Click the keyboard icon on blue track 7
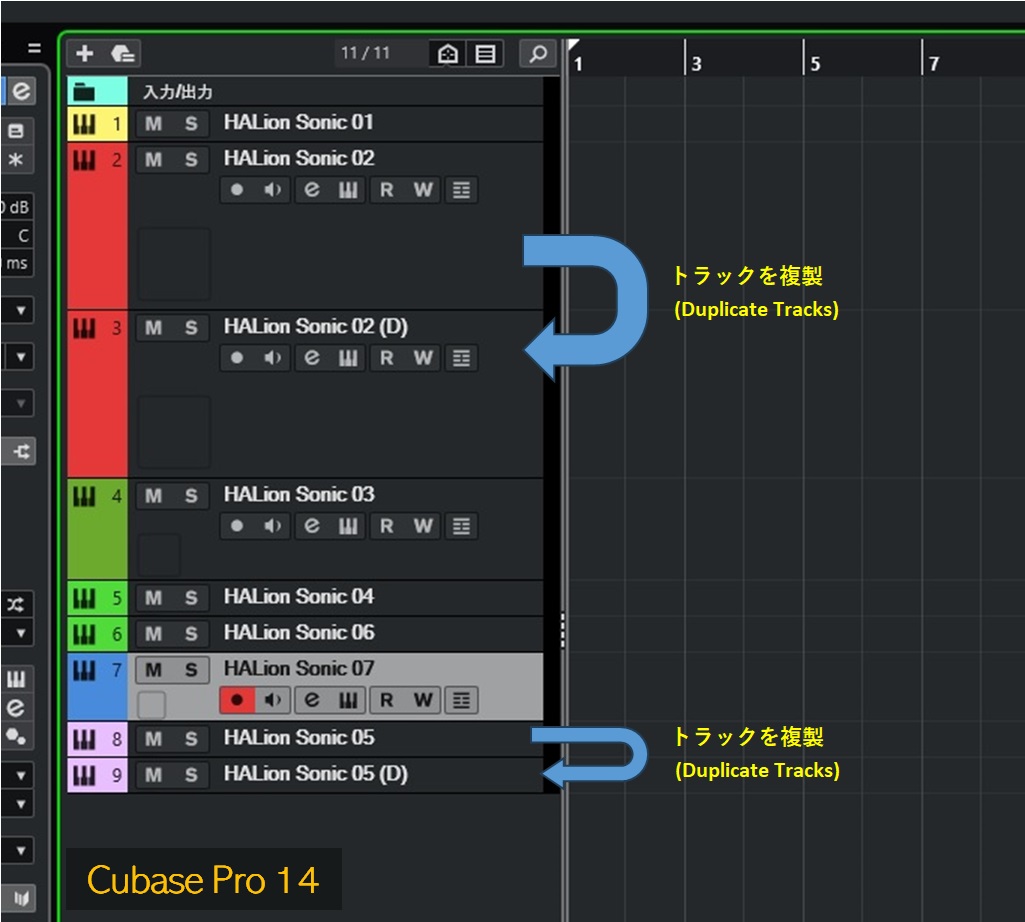 pos(84,670)
